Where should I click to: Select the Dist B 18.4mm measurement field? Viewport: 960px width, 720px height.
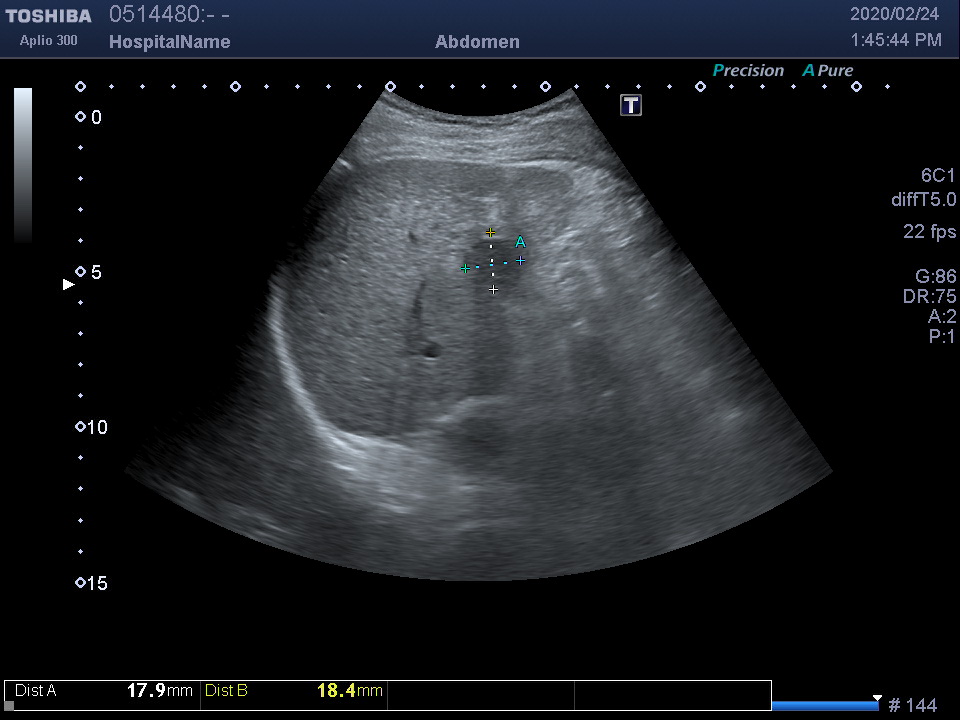click(293, 691)
